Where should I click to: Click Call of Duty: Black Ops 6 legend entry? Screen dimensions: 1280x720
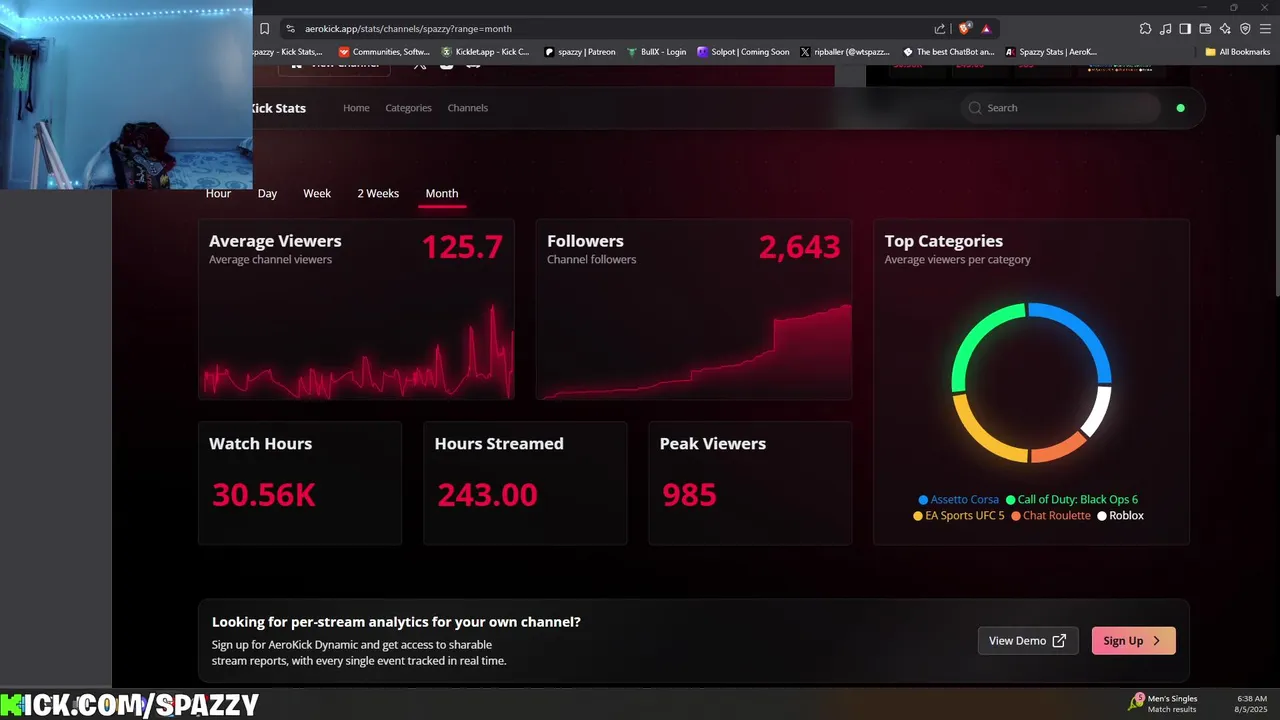[1071, 500]
